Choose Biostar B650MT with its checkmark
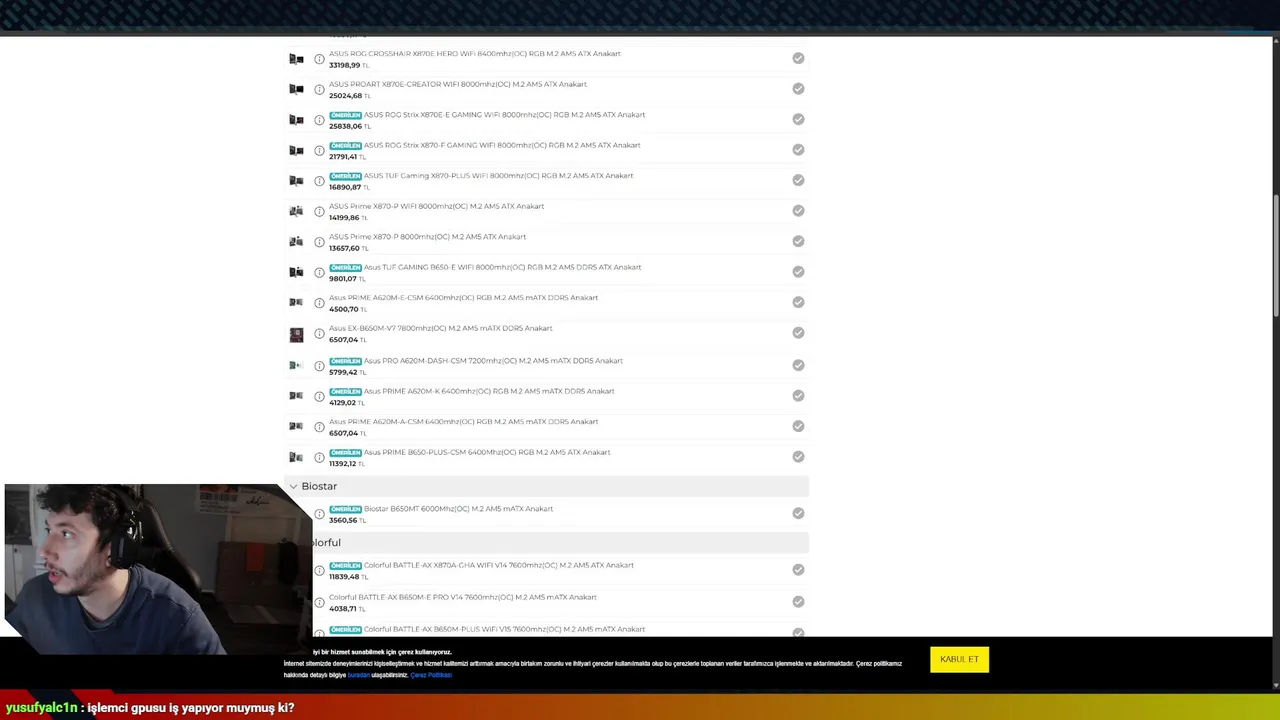This screenshot has width=1280, height=720. 798,513
